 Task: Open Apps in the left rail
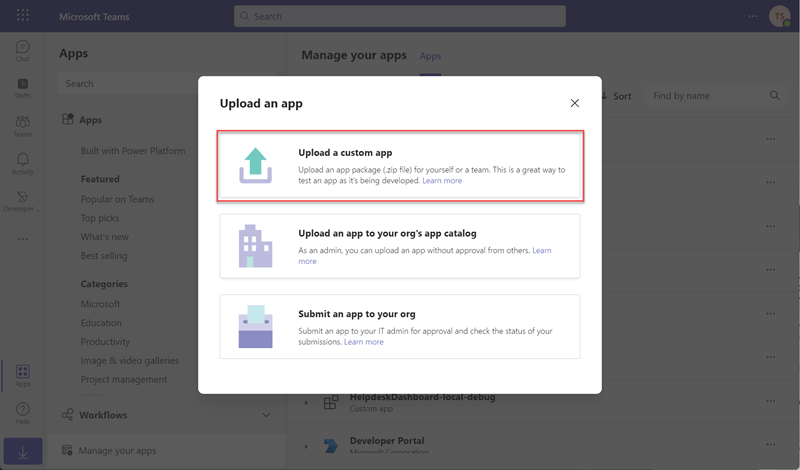coord(22,376)
